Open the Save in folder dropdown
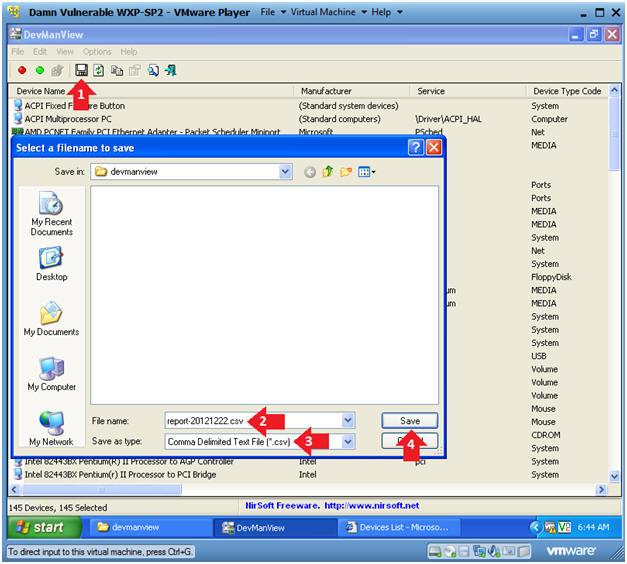The image size is (627, 564). coord(285,172)
